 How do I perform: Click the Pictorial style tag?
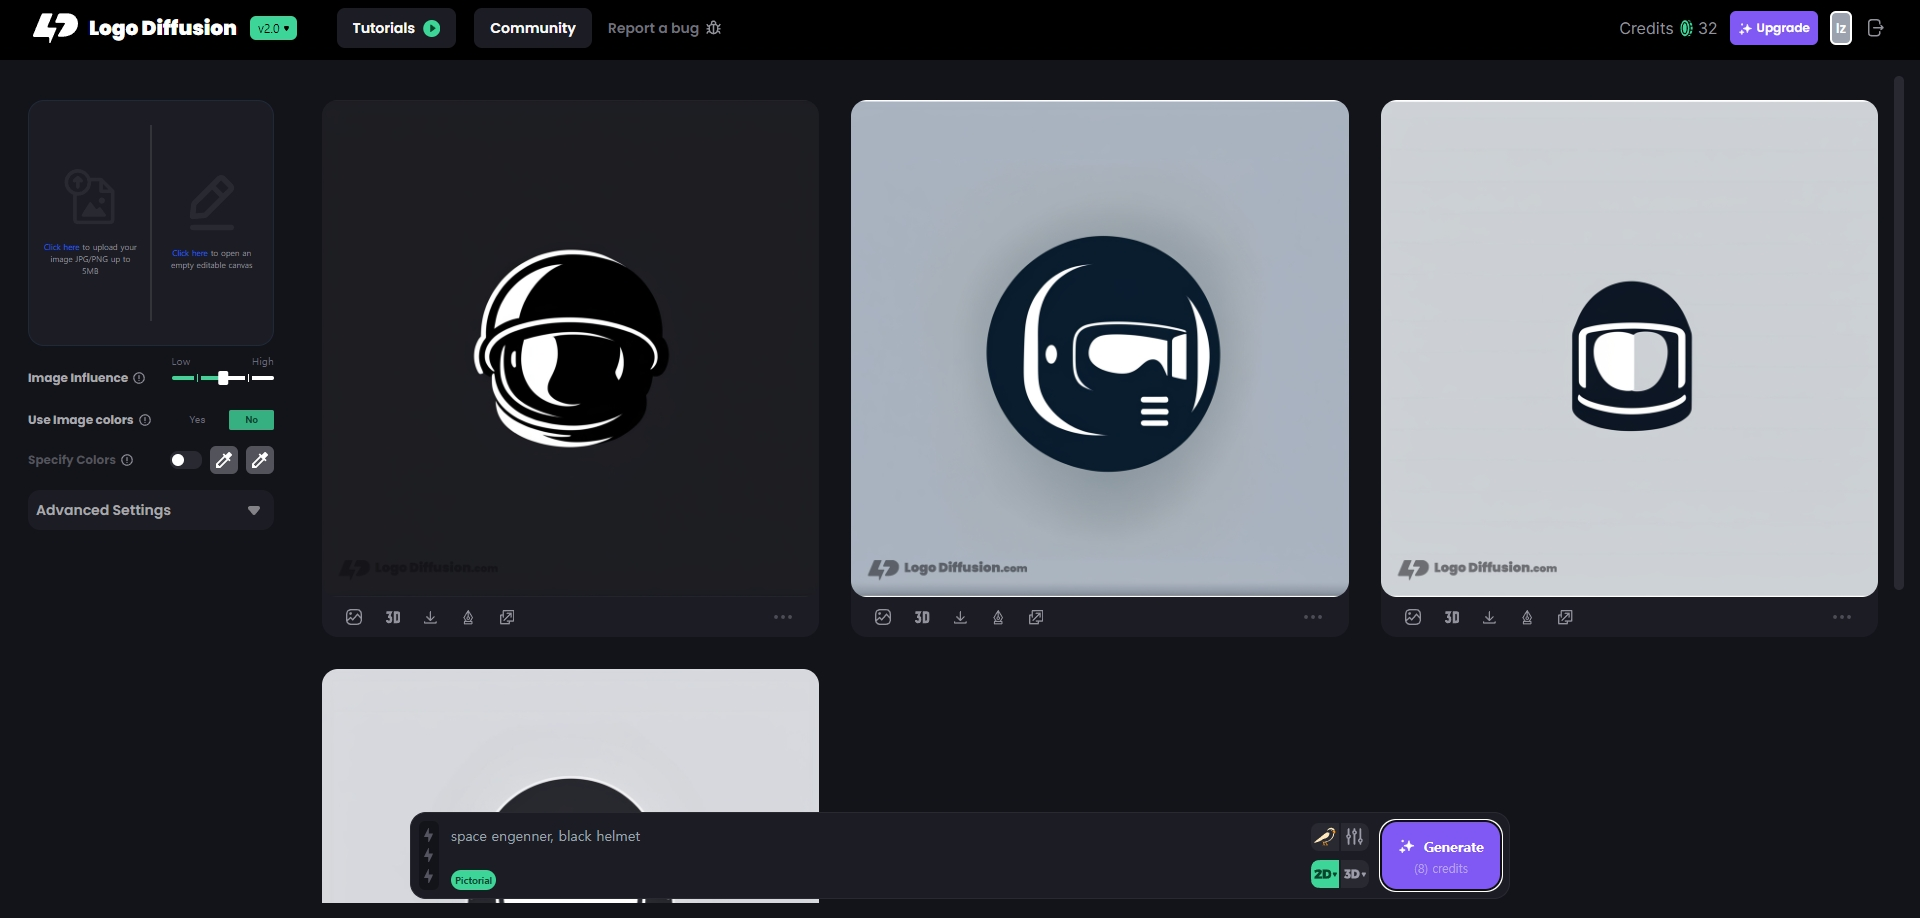tap(473, 880)
